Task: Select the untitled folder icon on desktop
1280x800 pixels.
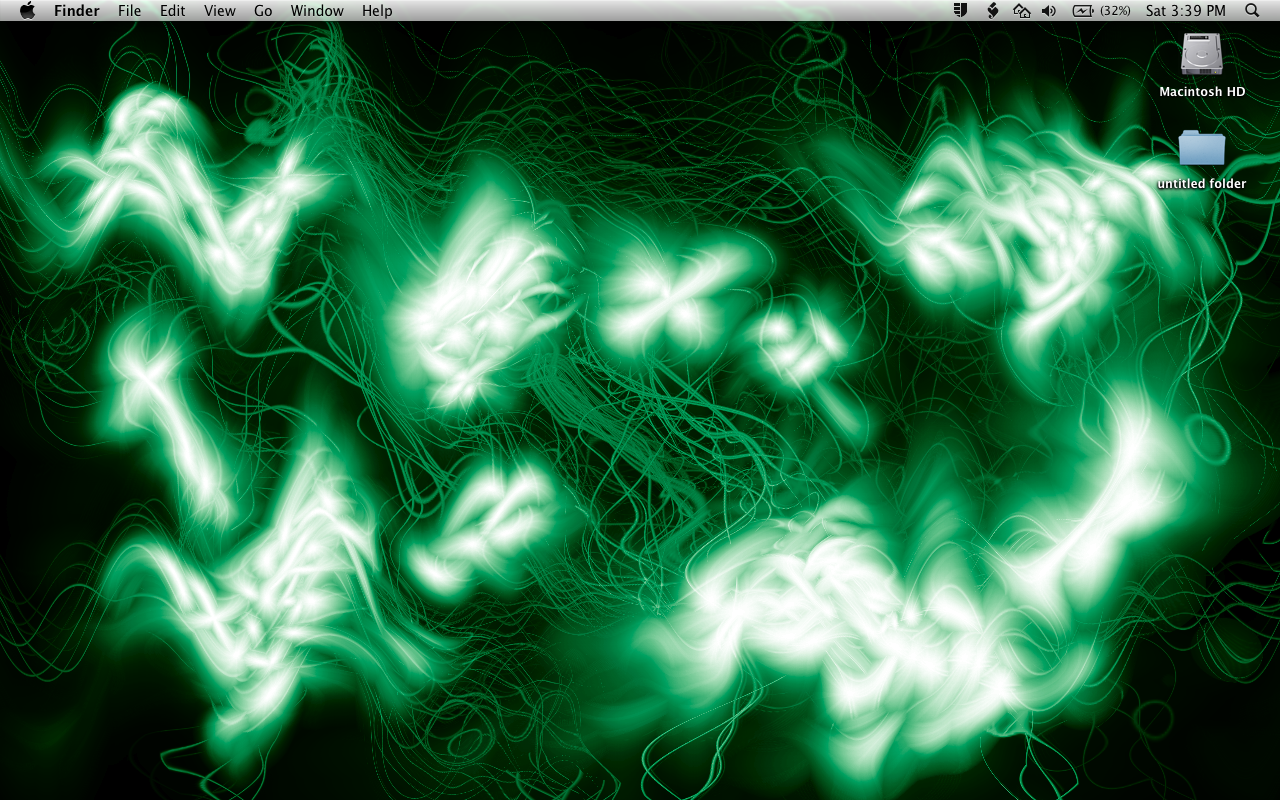Action: [x=1202, y=148]
